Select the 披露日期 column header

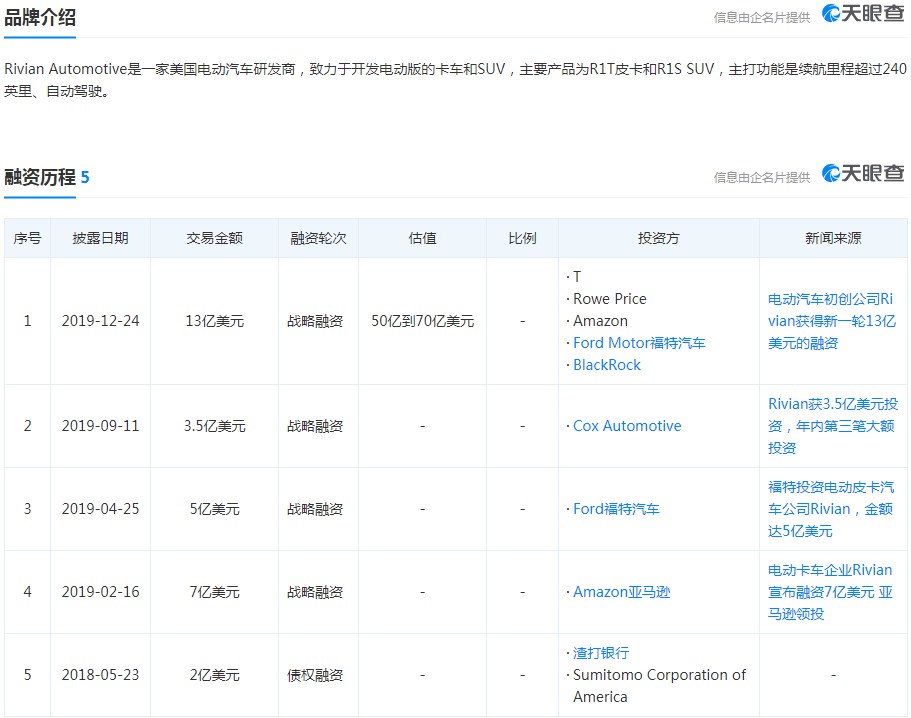click(100, 238)
